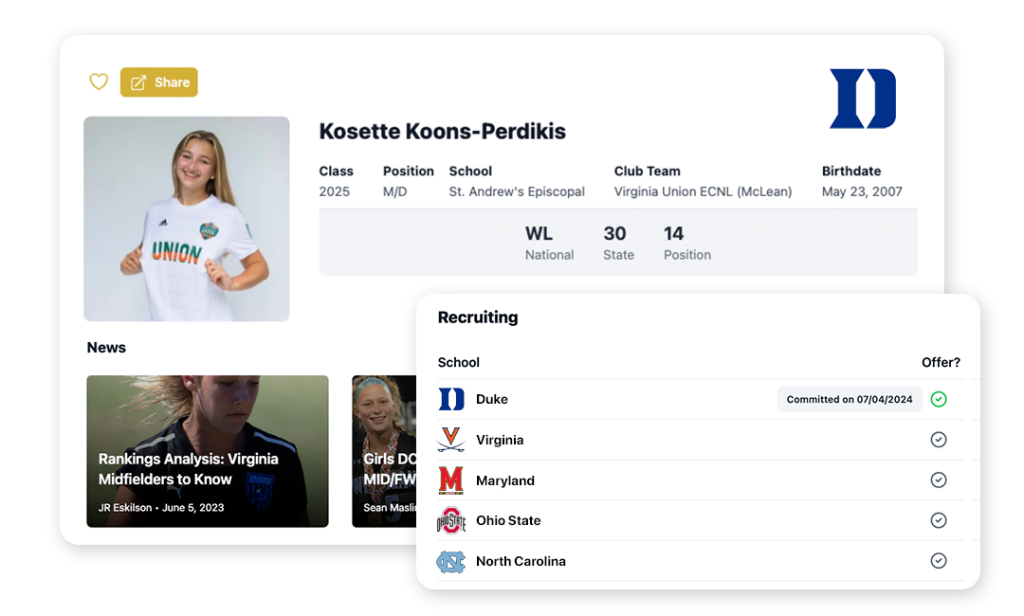The height and width of the screenshot is (616, 1024).
Task: Click the Share button
Action: [159, 82]
